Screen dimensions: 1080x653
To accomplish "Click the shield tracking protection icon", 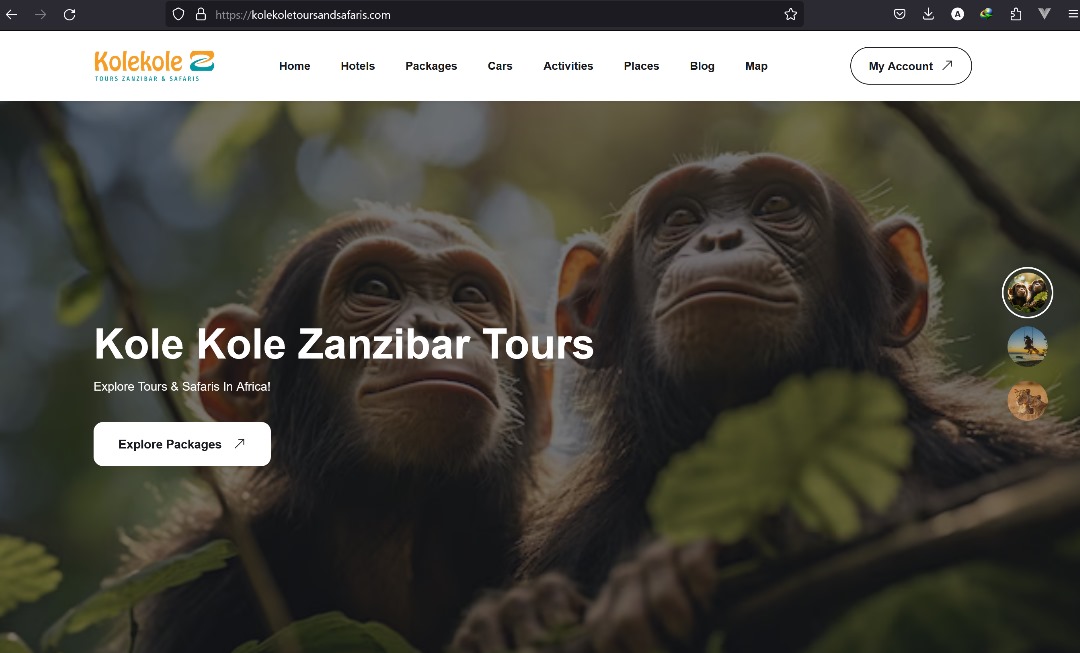I will coord(178,14).
